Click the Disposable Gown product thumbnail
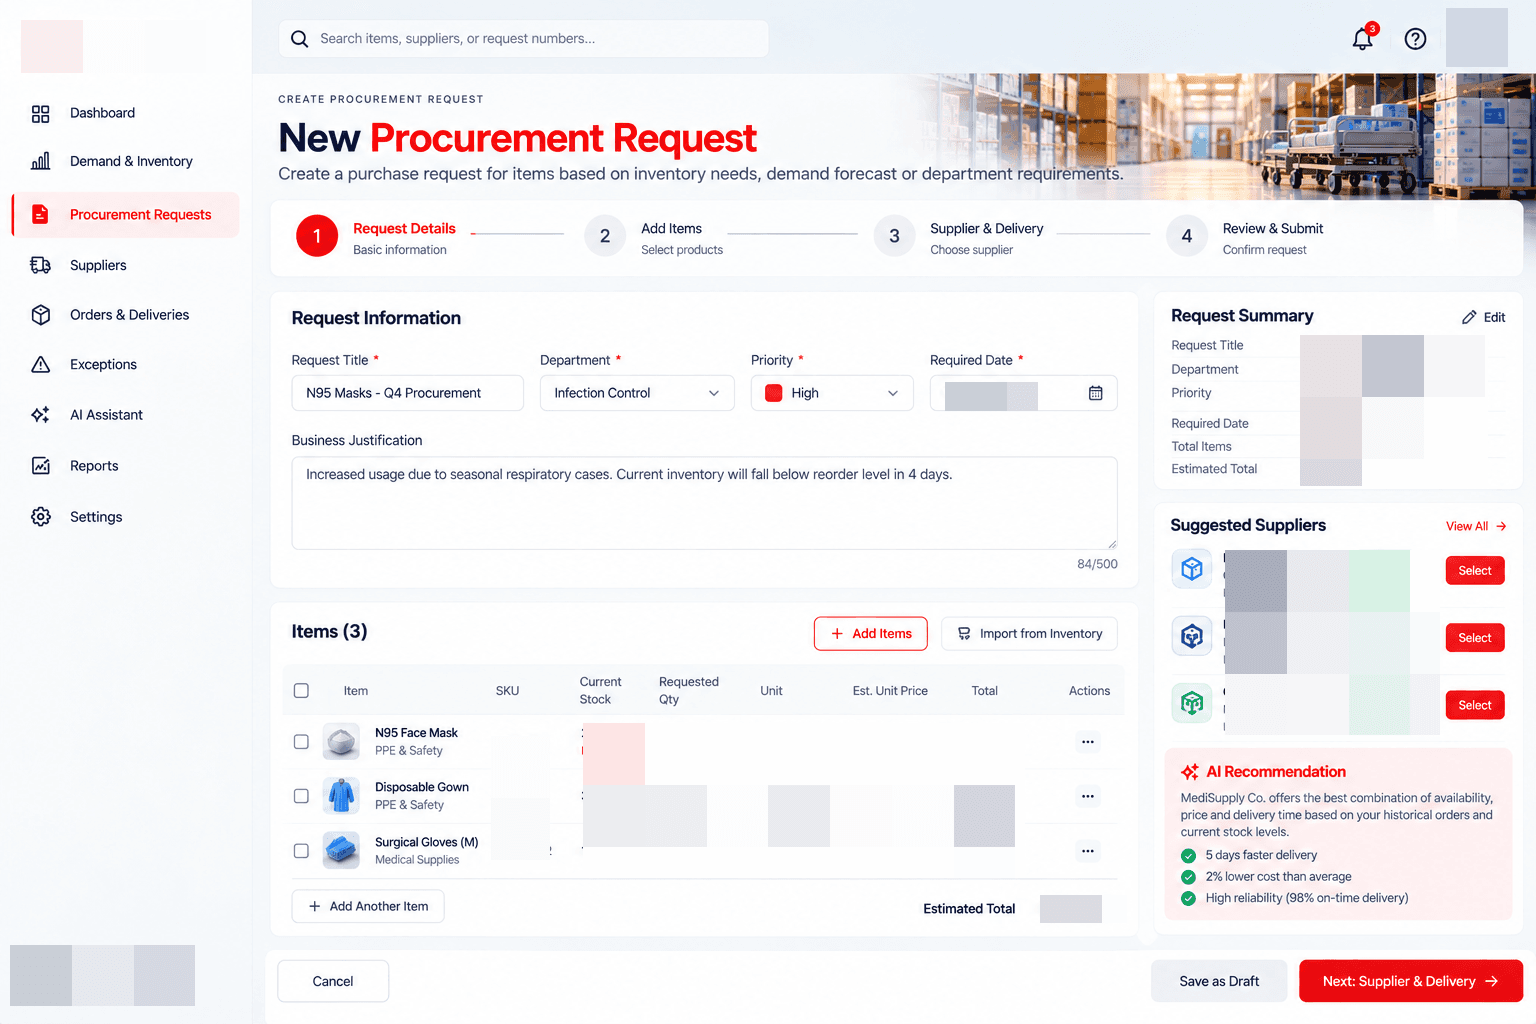 pyautogui.click(x=341, y=796)
